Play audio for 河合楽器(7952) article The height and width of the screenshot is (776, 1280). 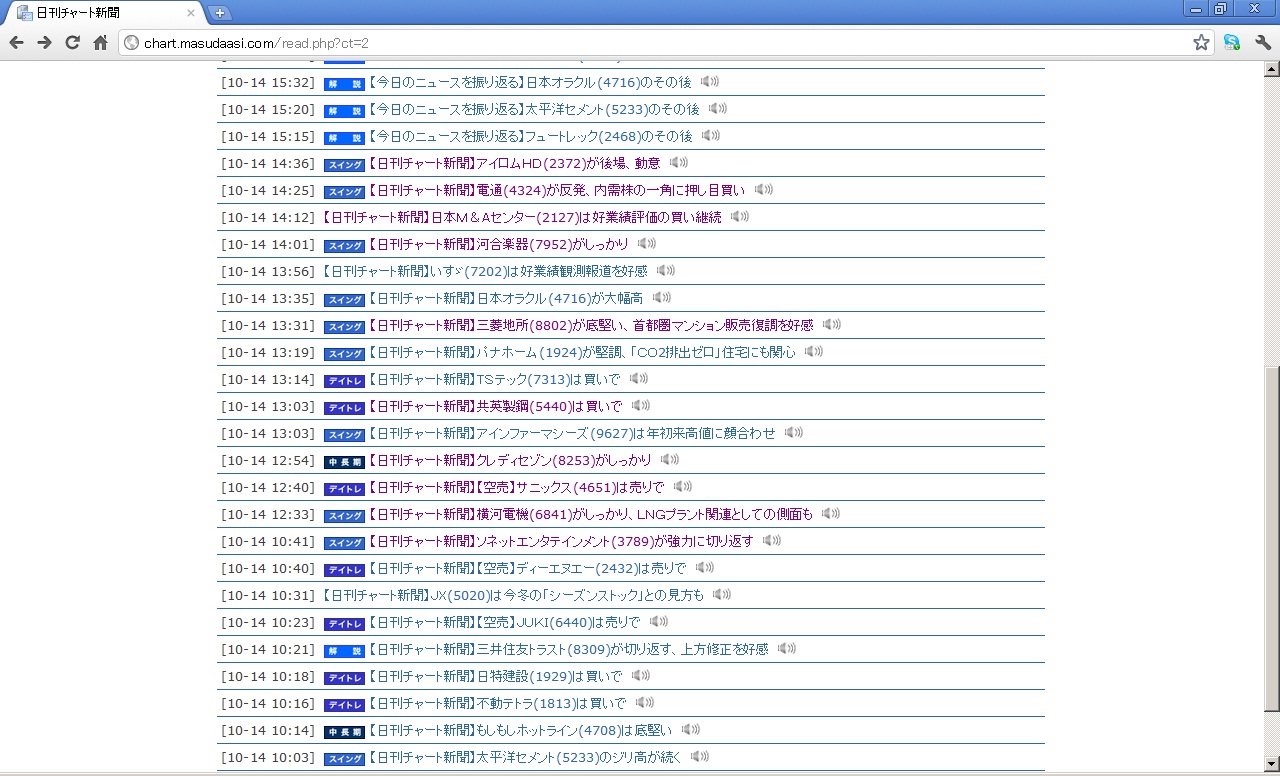point(647,244)
